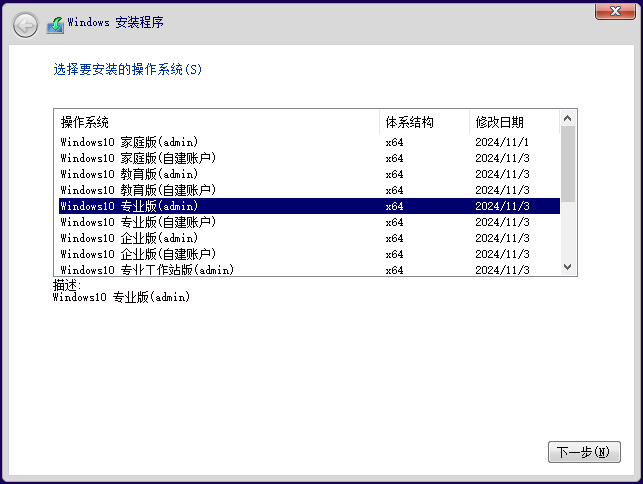This screenshot has height=484, width=643.
Task: Click the 修改日期 column header
Action: coord(514,122)
